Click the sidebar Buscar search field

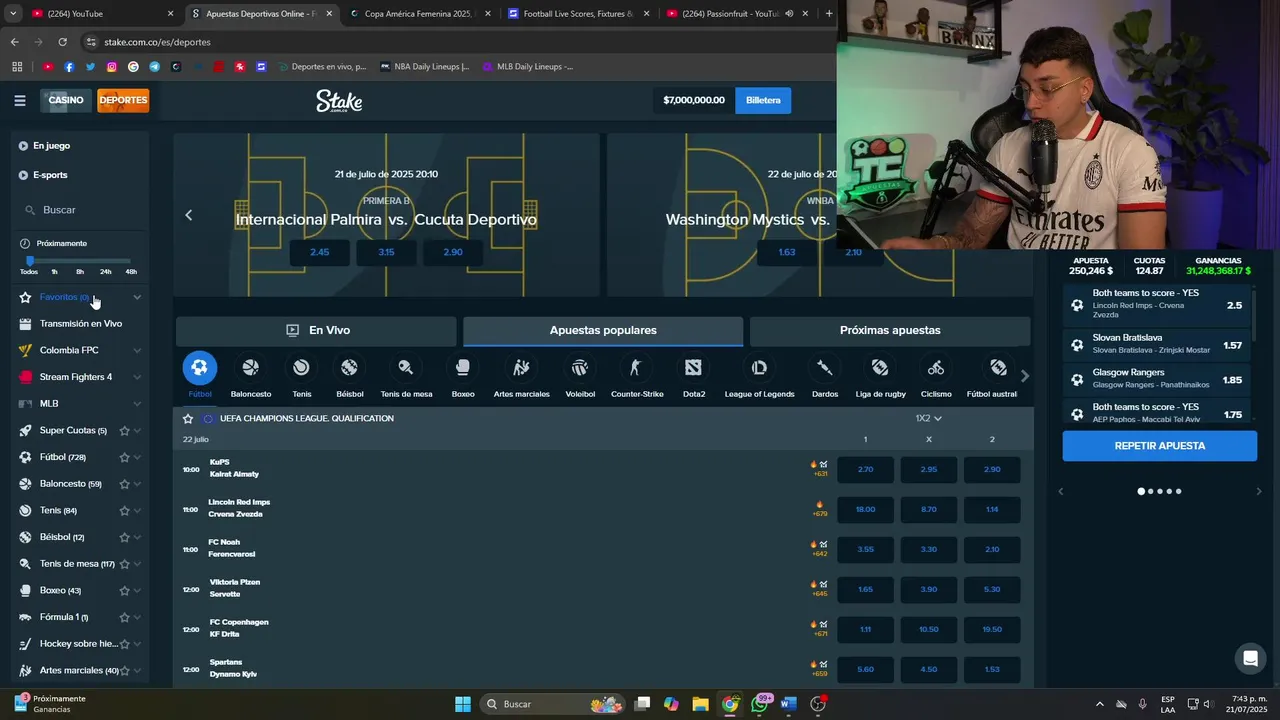point(80,210)
